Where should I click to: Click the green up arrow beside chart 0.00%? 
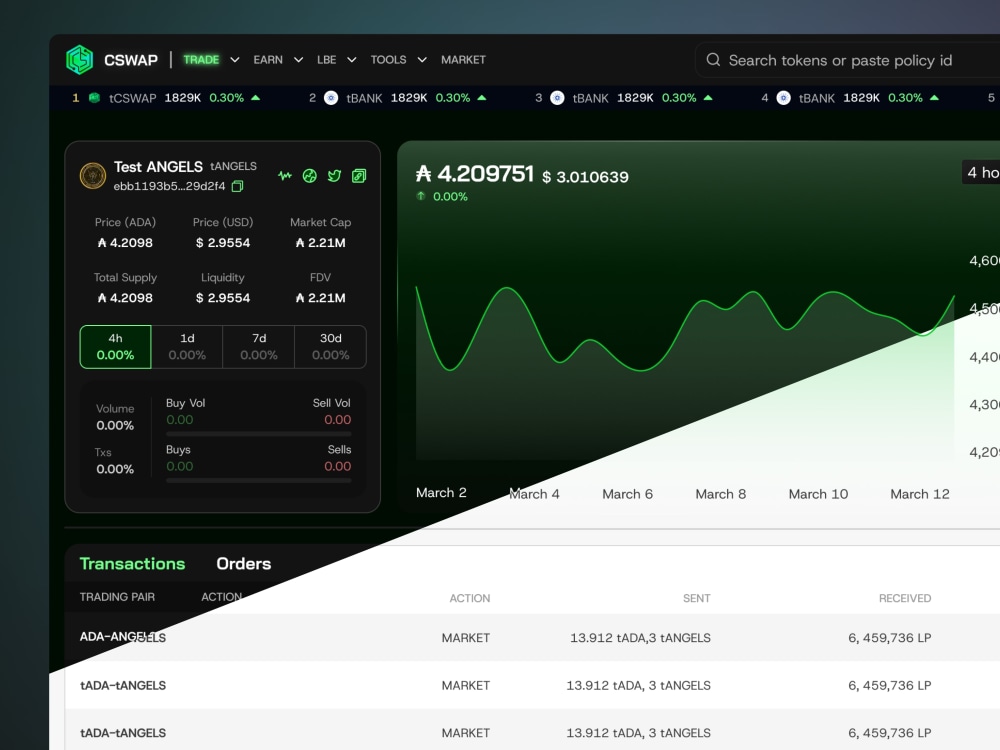421,196
